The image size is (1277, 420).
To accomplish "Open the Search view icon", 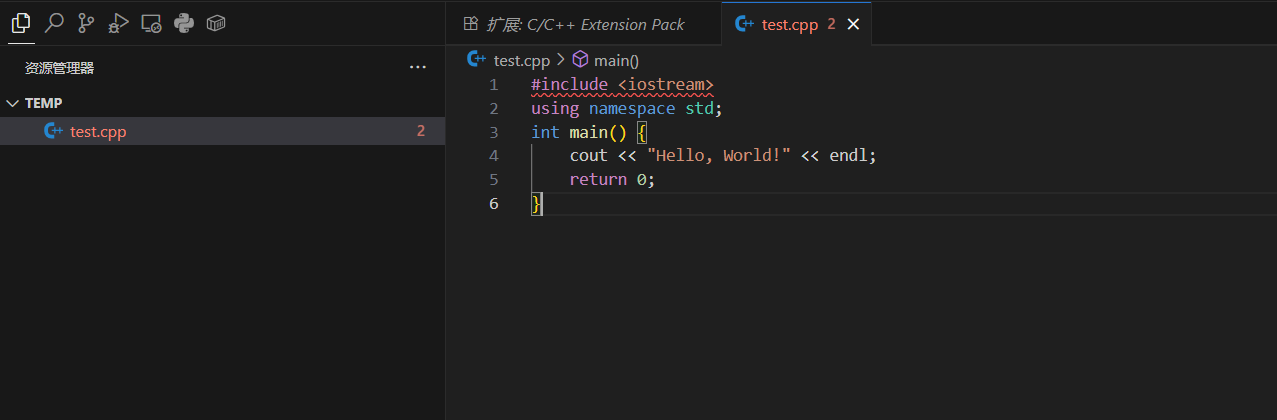I will [x=54, y=23].
